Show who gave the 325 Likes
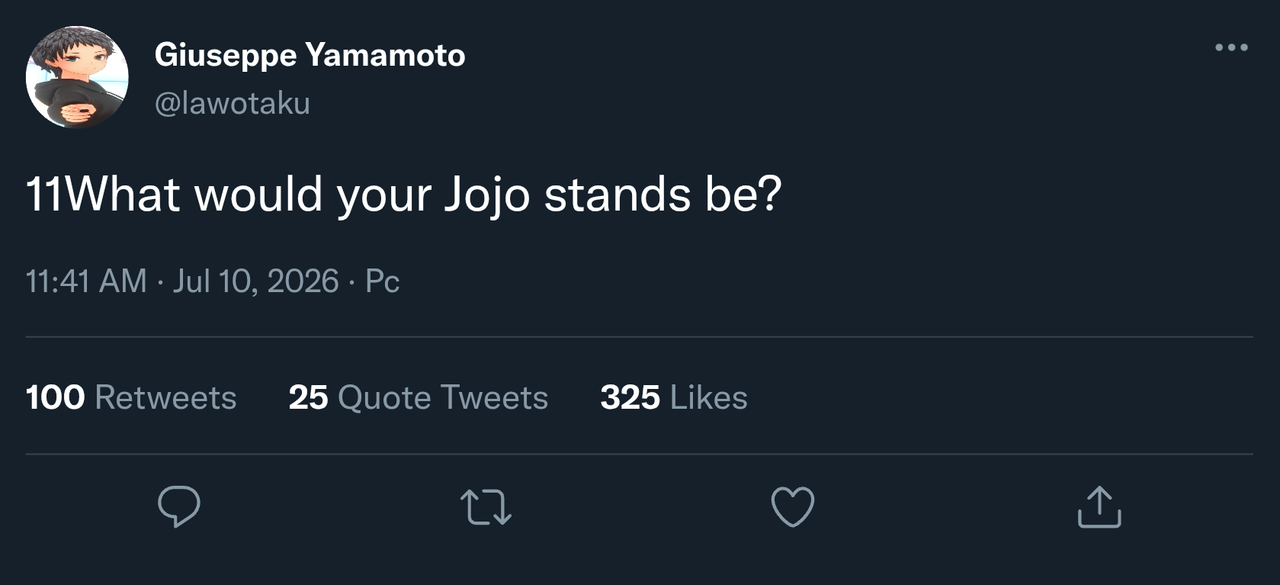The image size is (1280, 585). point(674,398)
